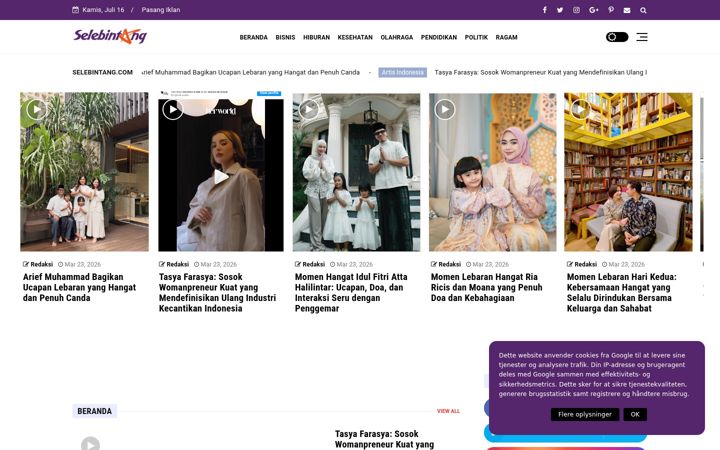The width and height of the screenshot is (720, 450).
Task: Play the Arief Muhammad video icon
Action: 36,109
